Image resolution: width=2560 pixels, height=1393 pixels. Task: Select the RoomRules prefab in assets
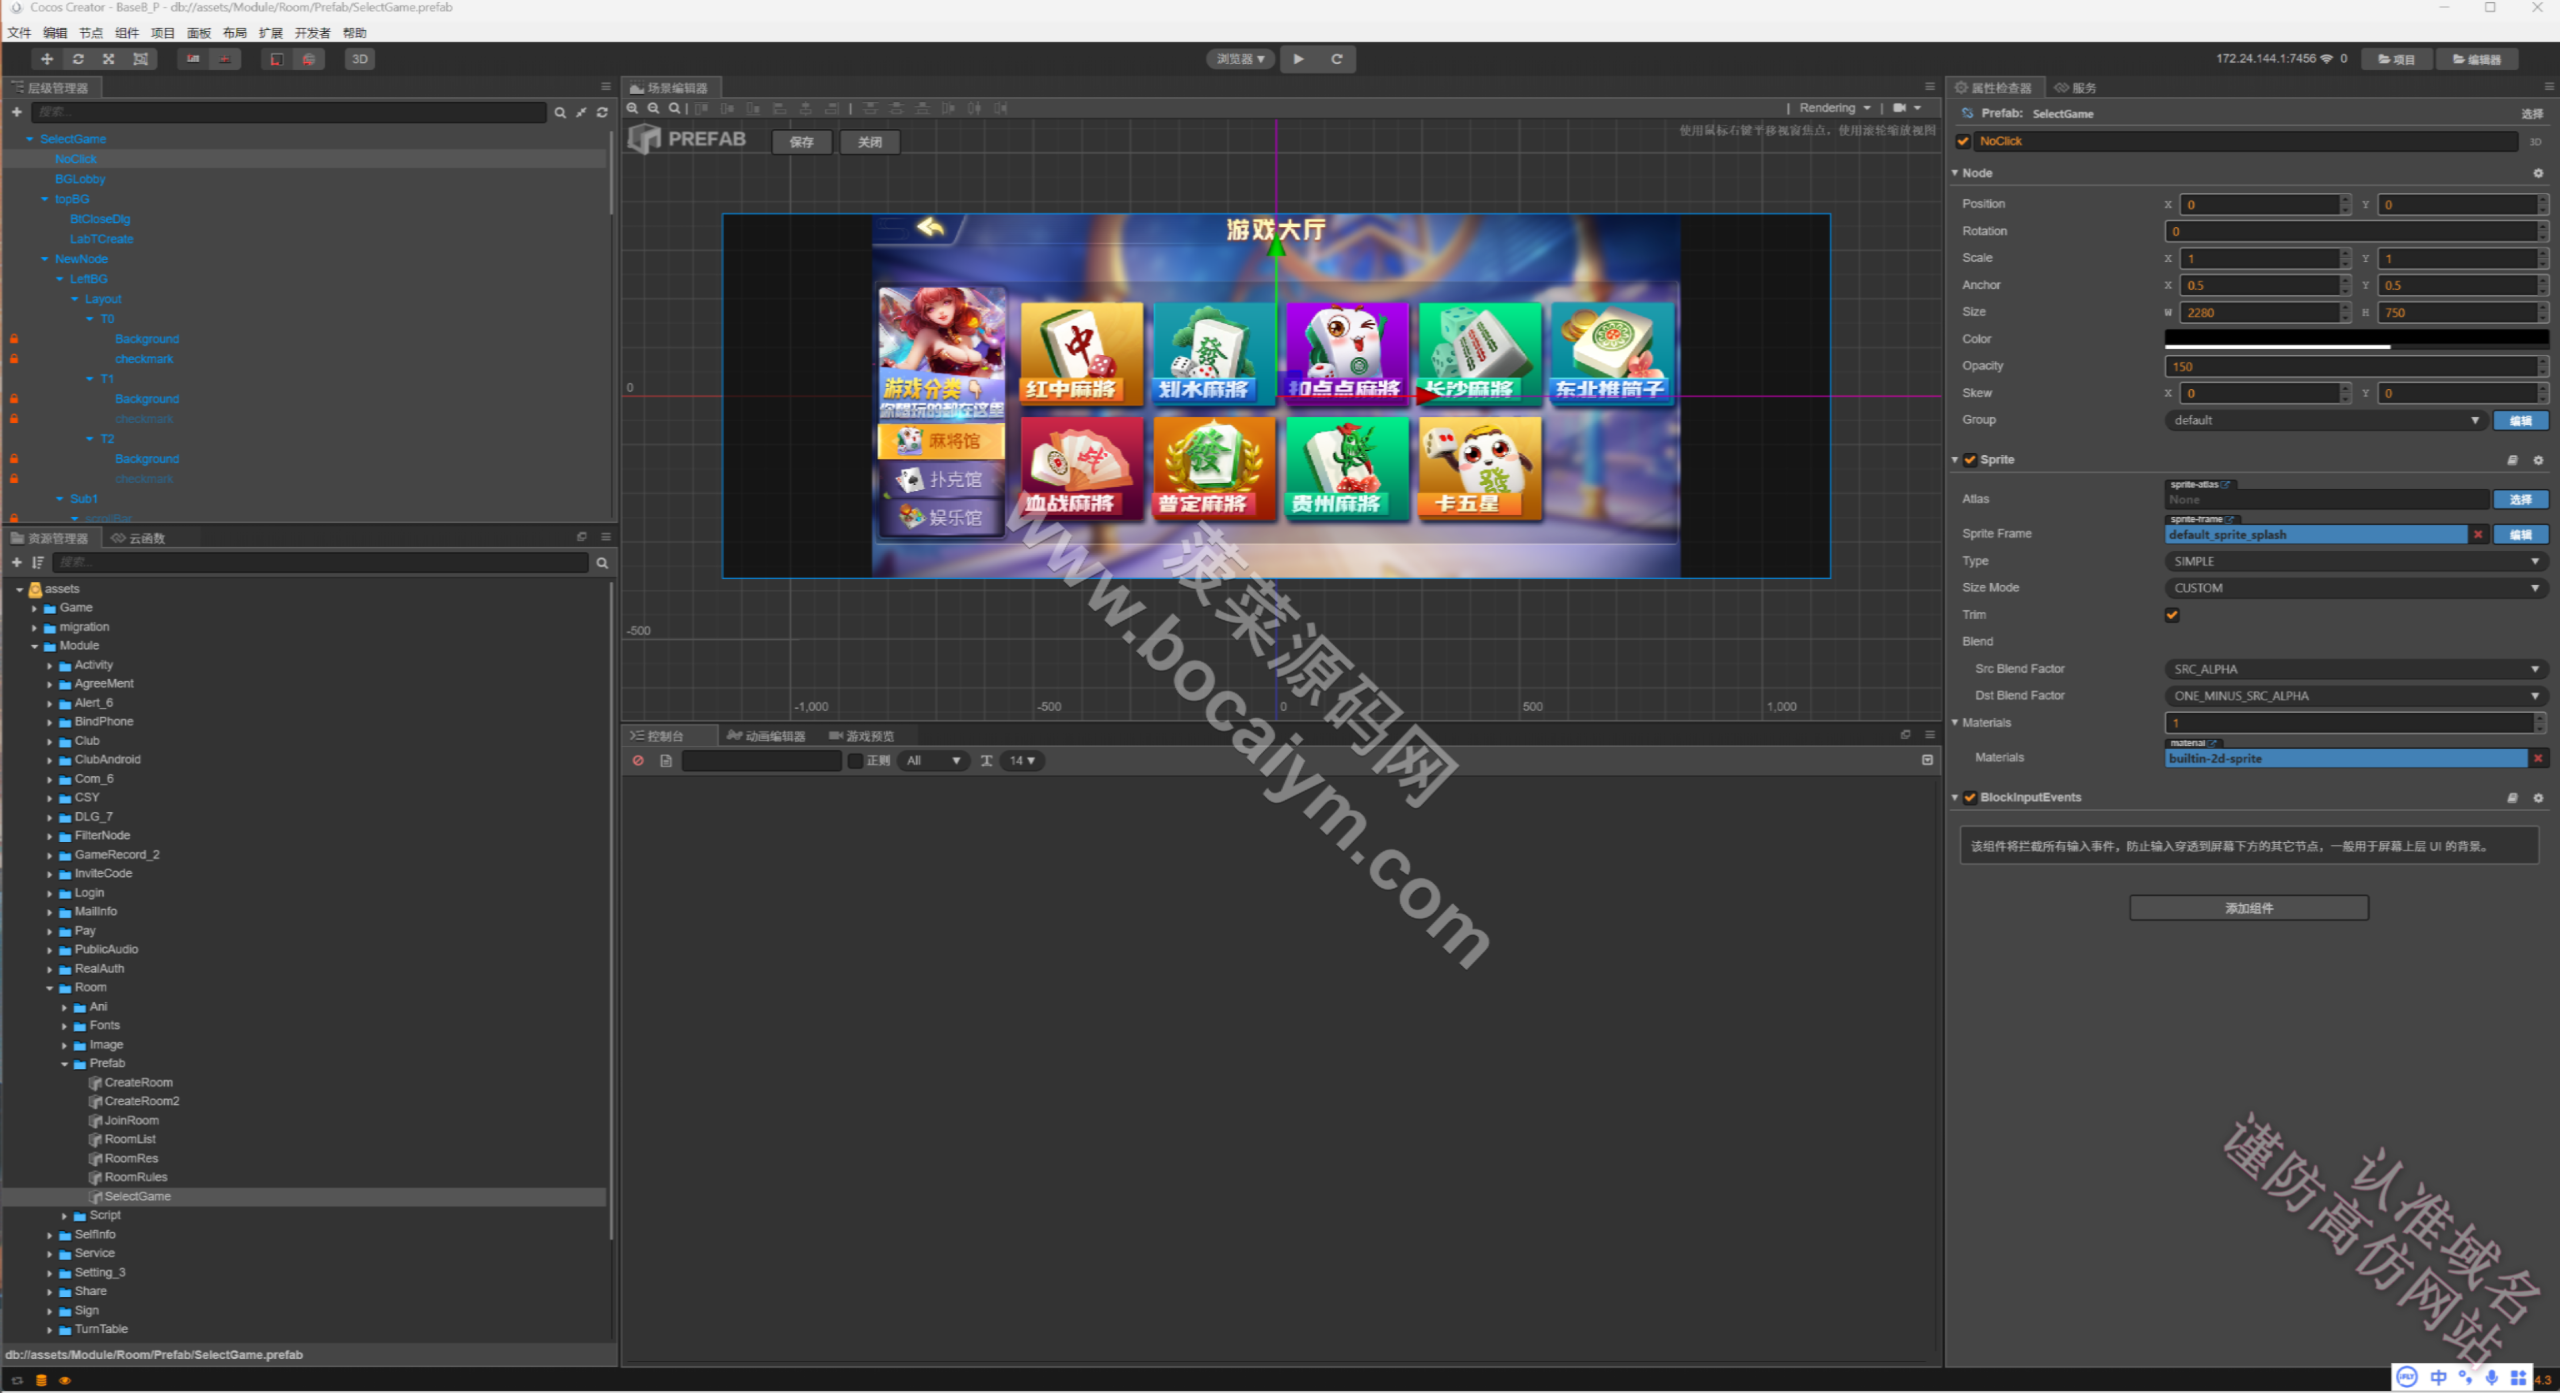(136, 1177)
